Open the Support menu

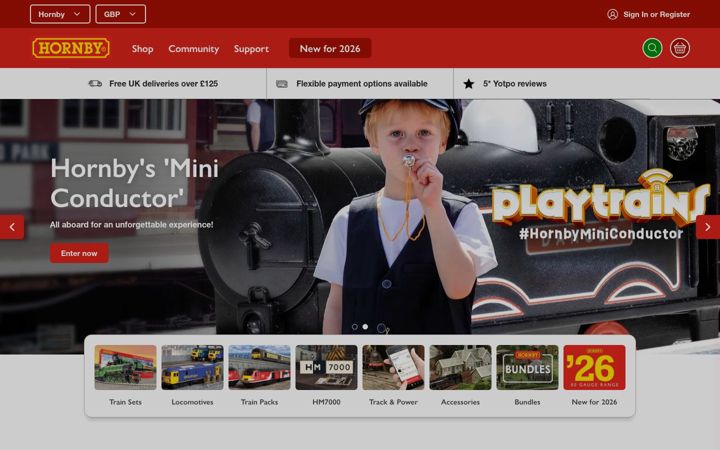click(x=251, y=49)
